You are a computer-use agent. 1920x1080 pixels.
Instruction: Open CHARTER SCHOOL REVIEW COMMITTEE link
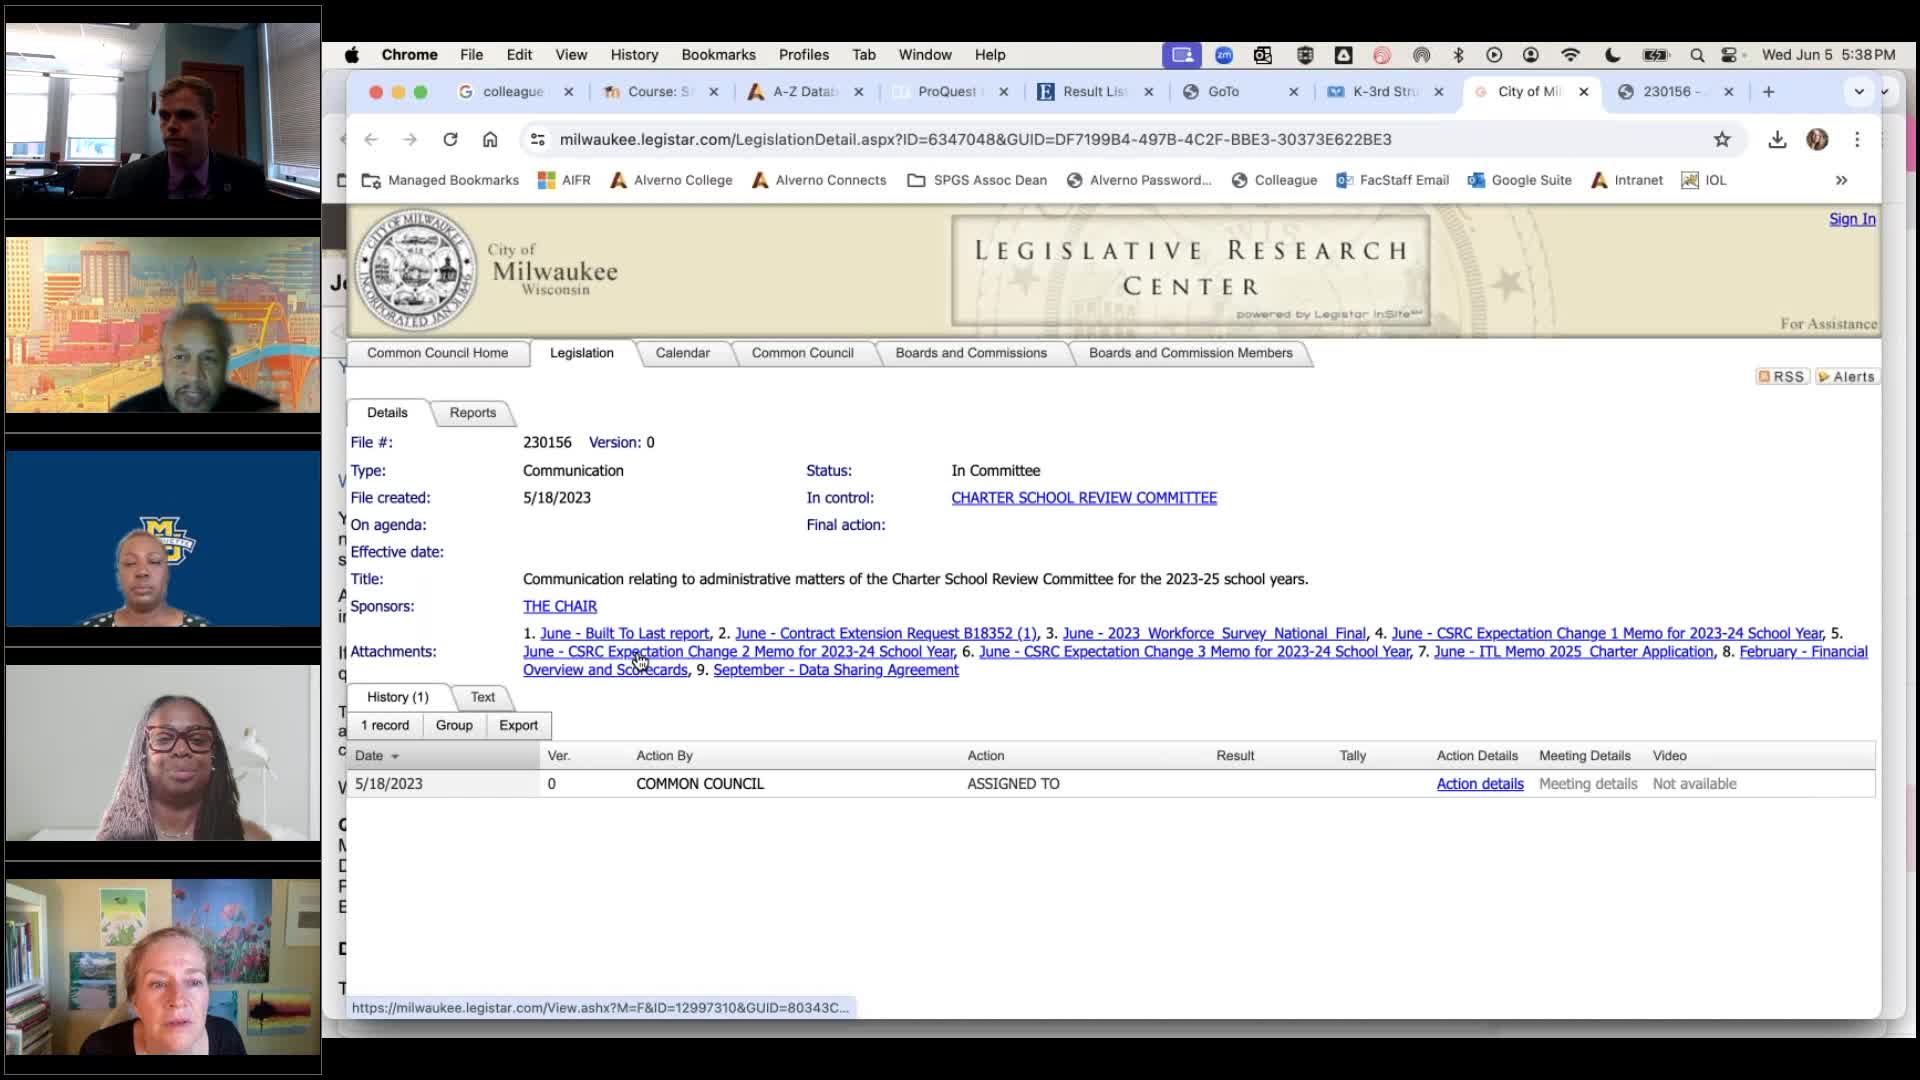pyautogui.click(x=1083, y=498)
